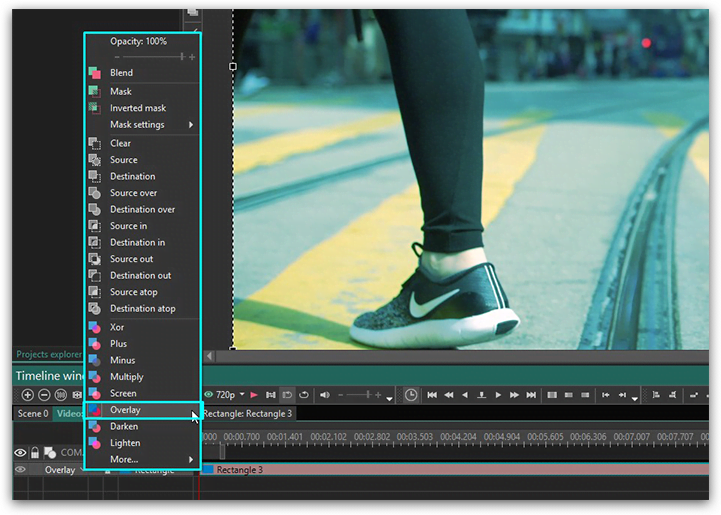Select the Source composition mode
Image resolution: width=721 pixels, height=515 pixels.
coord(143,160)
